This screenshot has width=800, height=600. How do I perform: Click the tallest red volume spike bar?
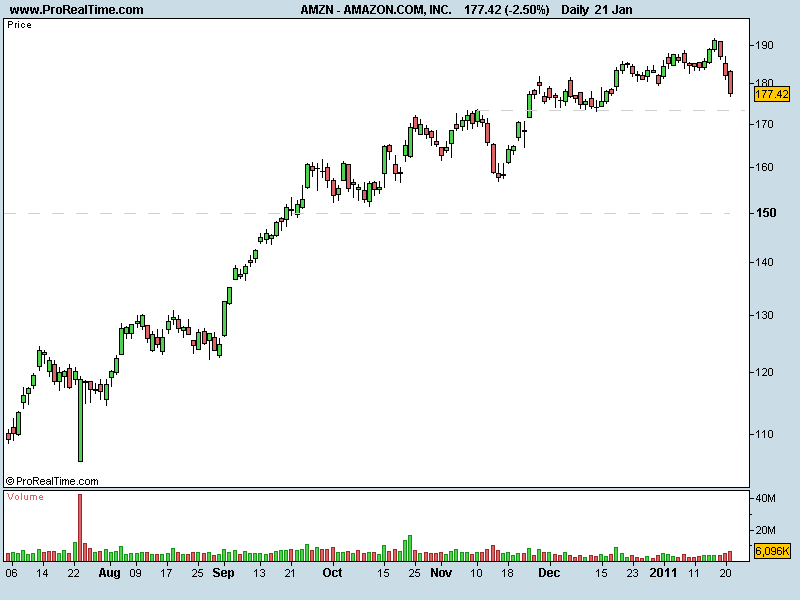click(80, 528)
